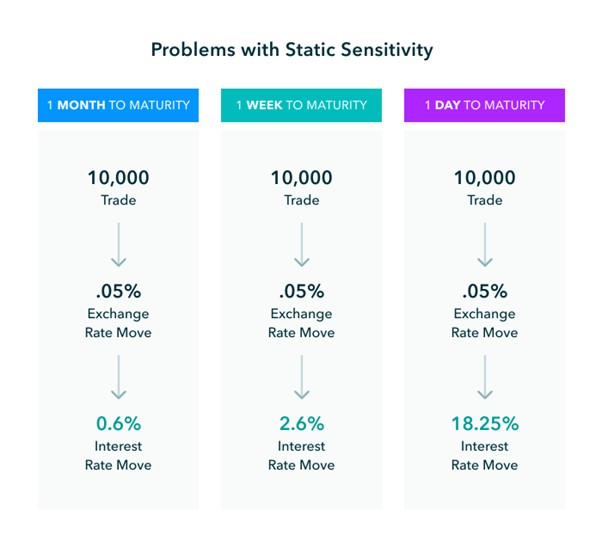Image resolution: width=602 pixels, height=547 pixels.
Task: Click .05% in the 1 Day column
Action: (x=484, y=291)
